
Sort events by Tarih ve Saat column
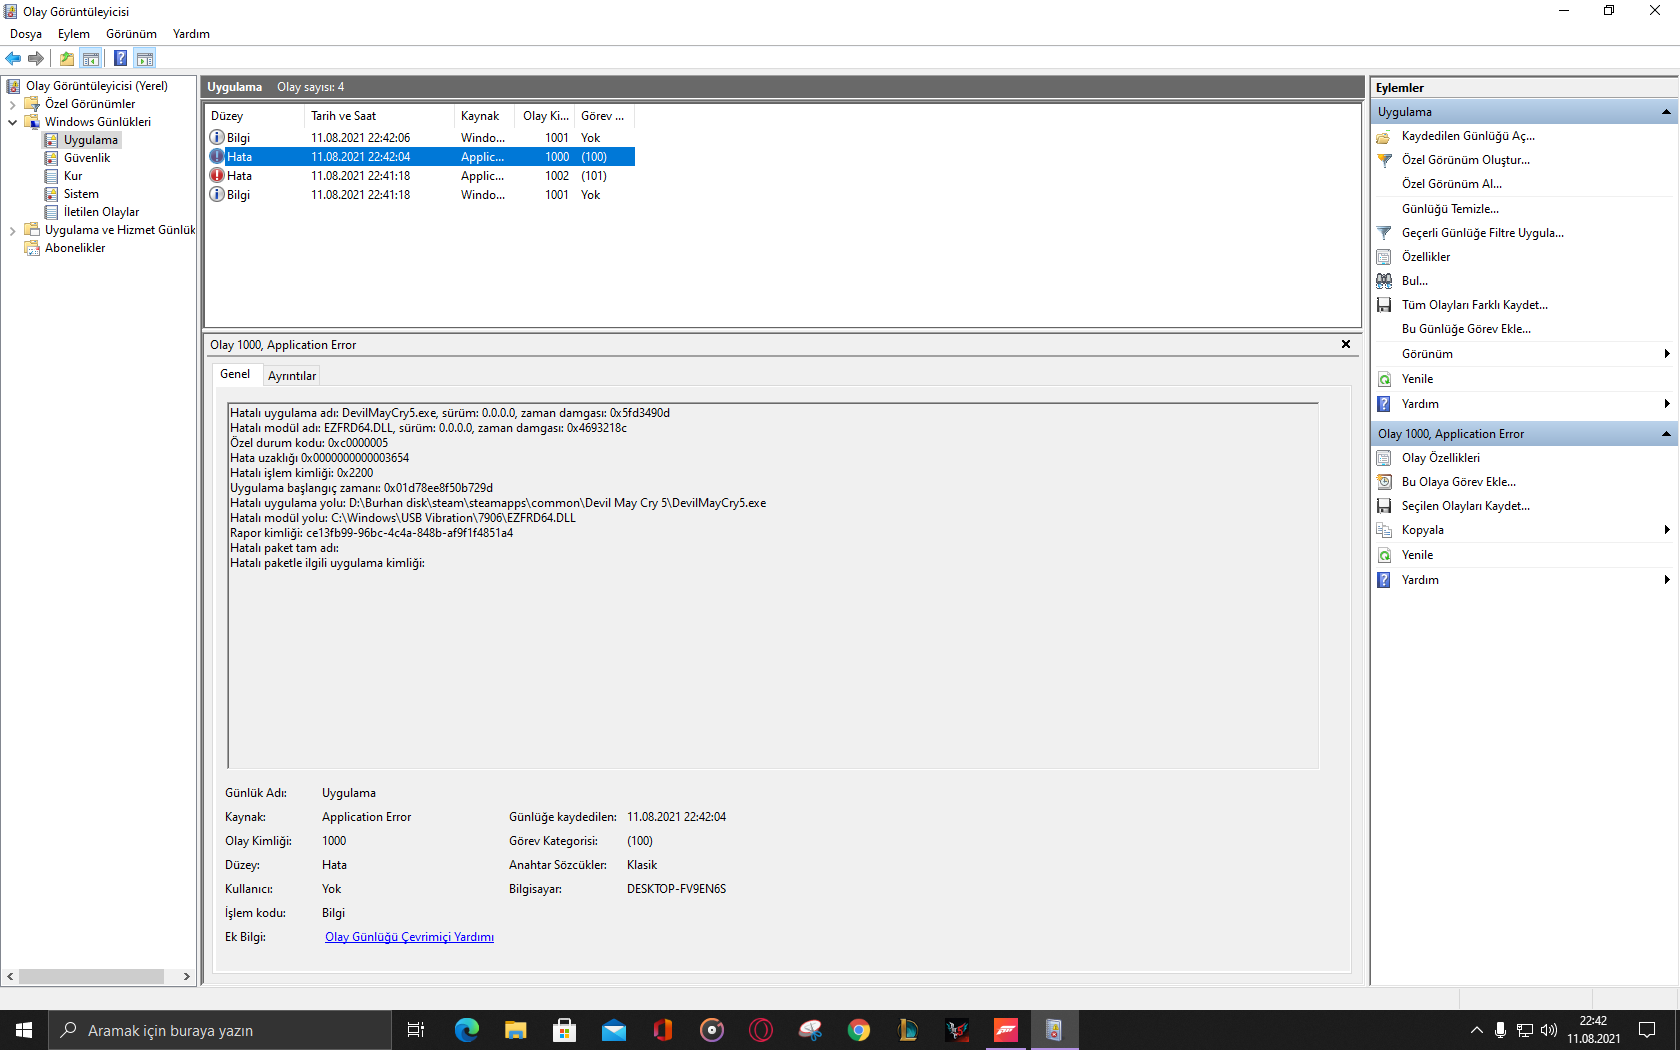coord(379,116)
